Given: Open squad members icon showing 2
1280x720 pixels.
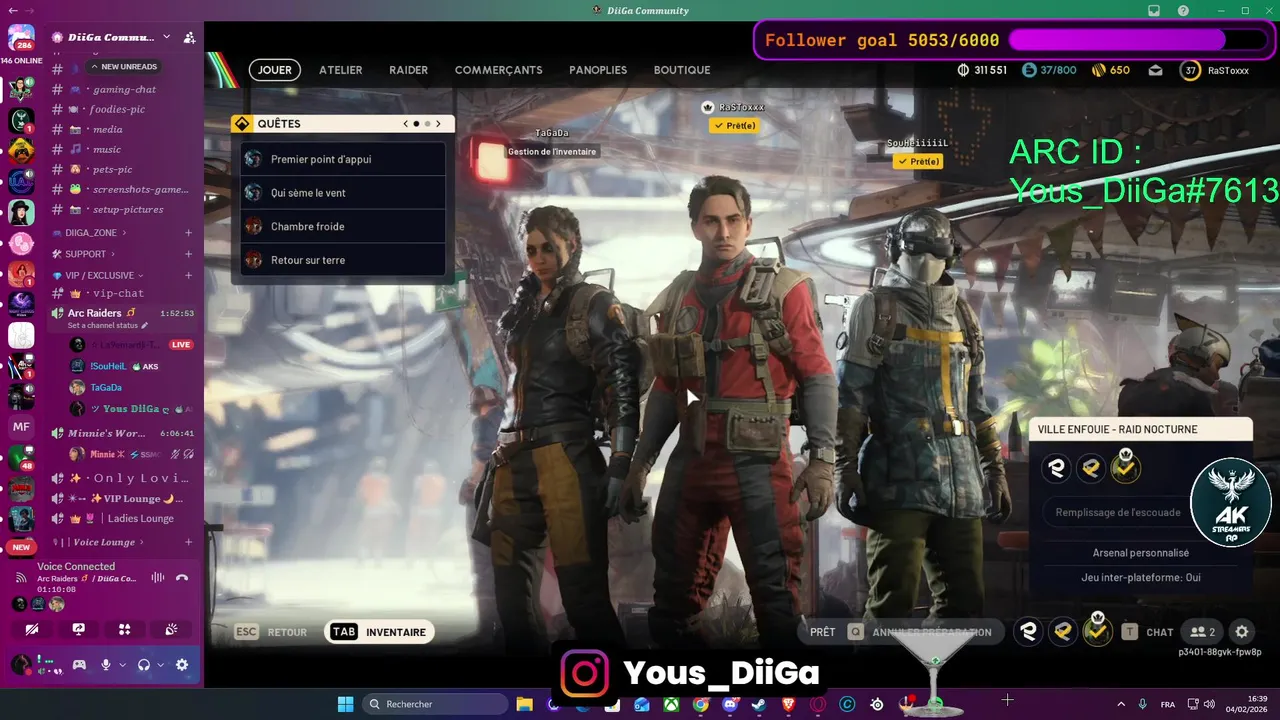Looking at the screenshot, I should coord(1203,632).
